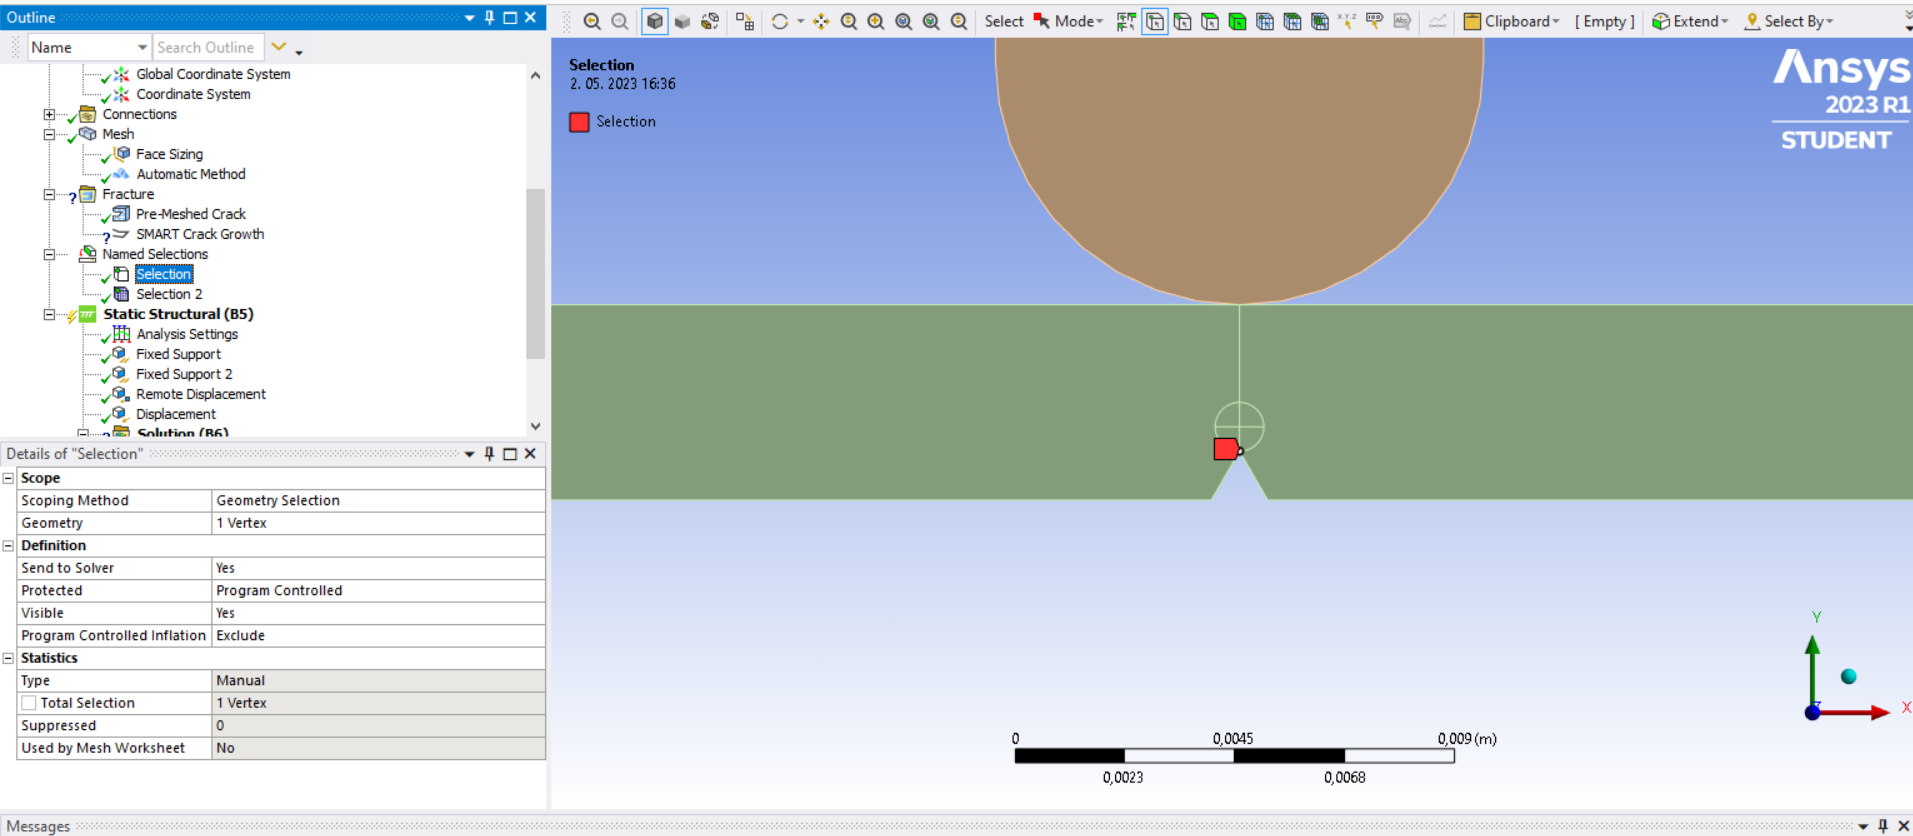
Task: Click the Search Outline input field
Action: [x=208, y=47]
